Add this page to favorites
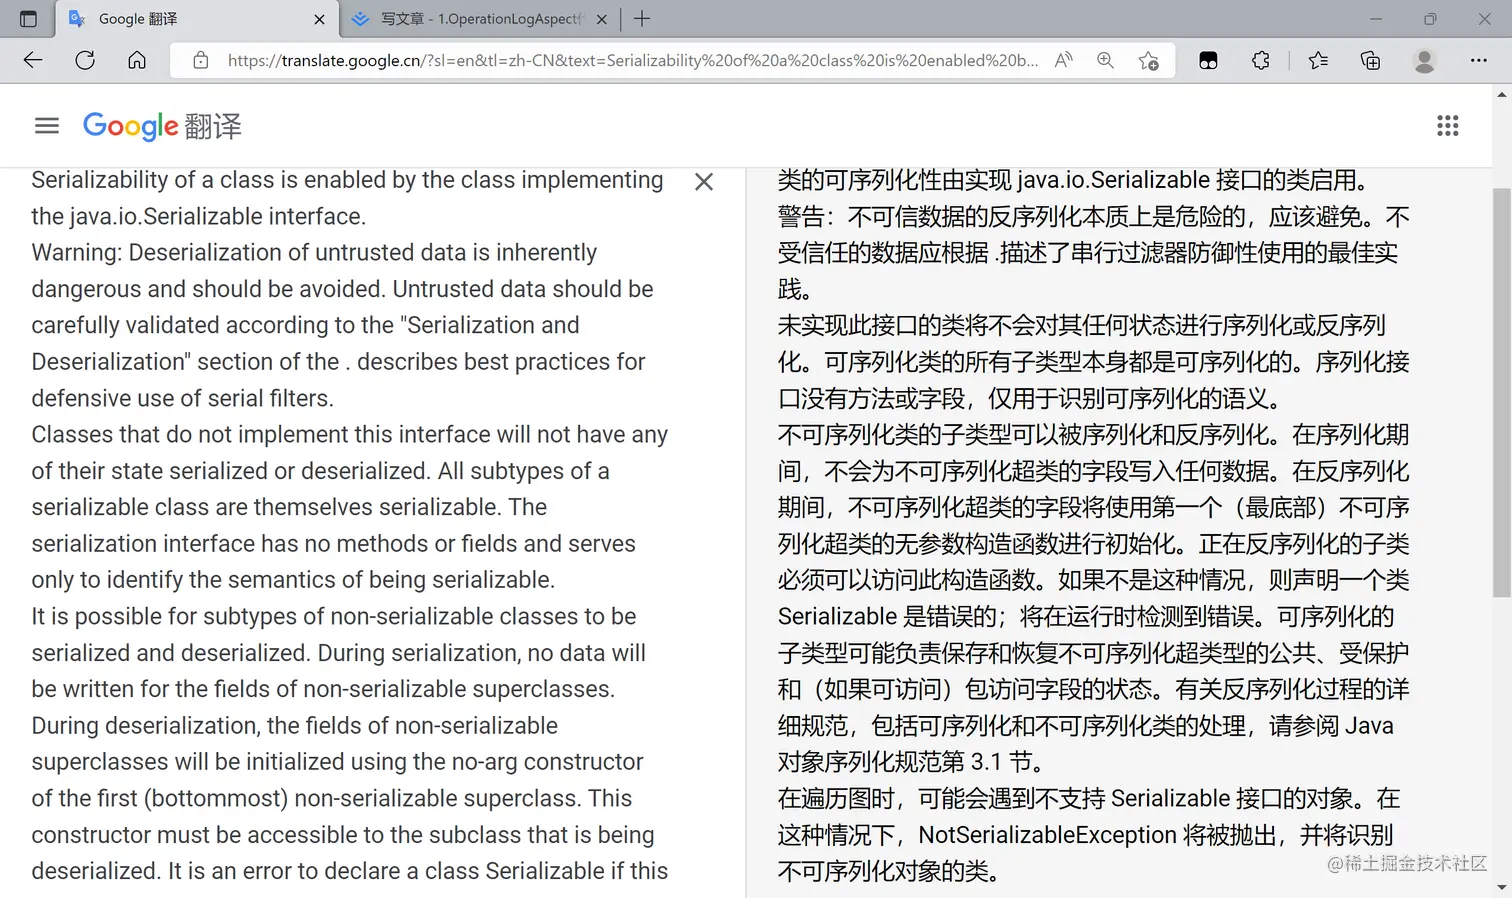Viewport: 1512px width, 898px height. [x=1149, y=61]
